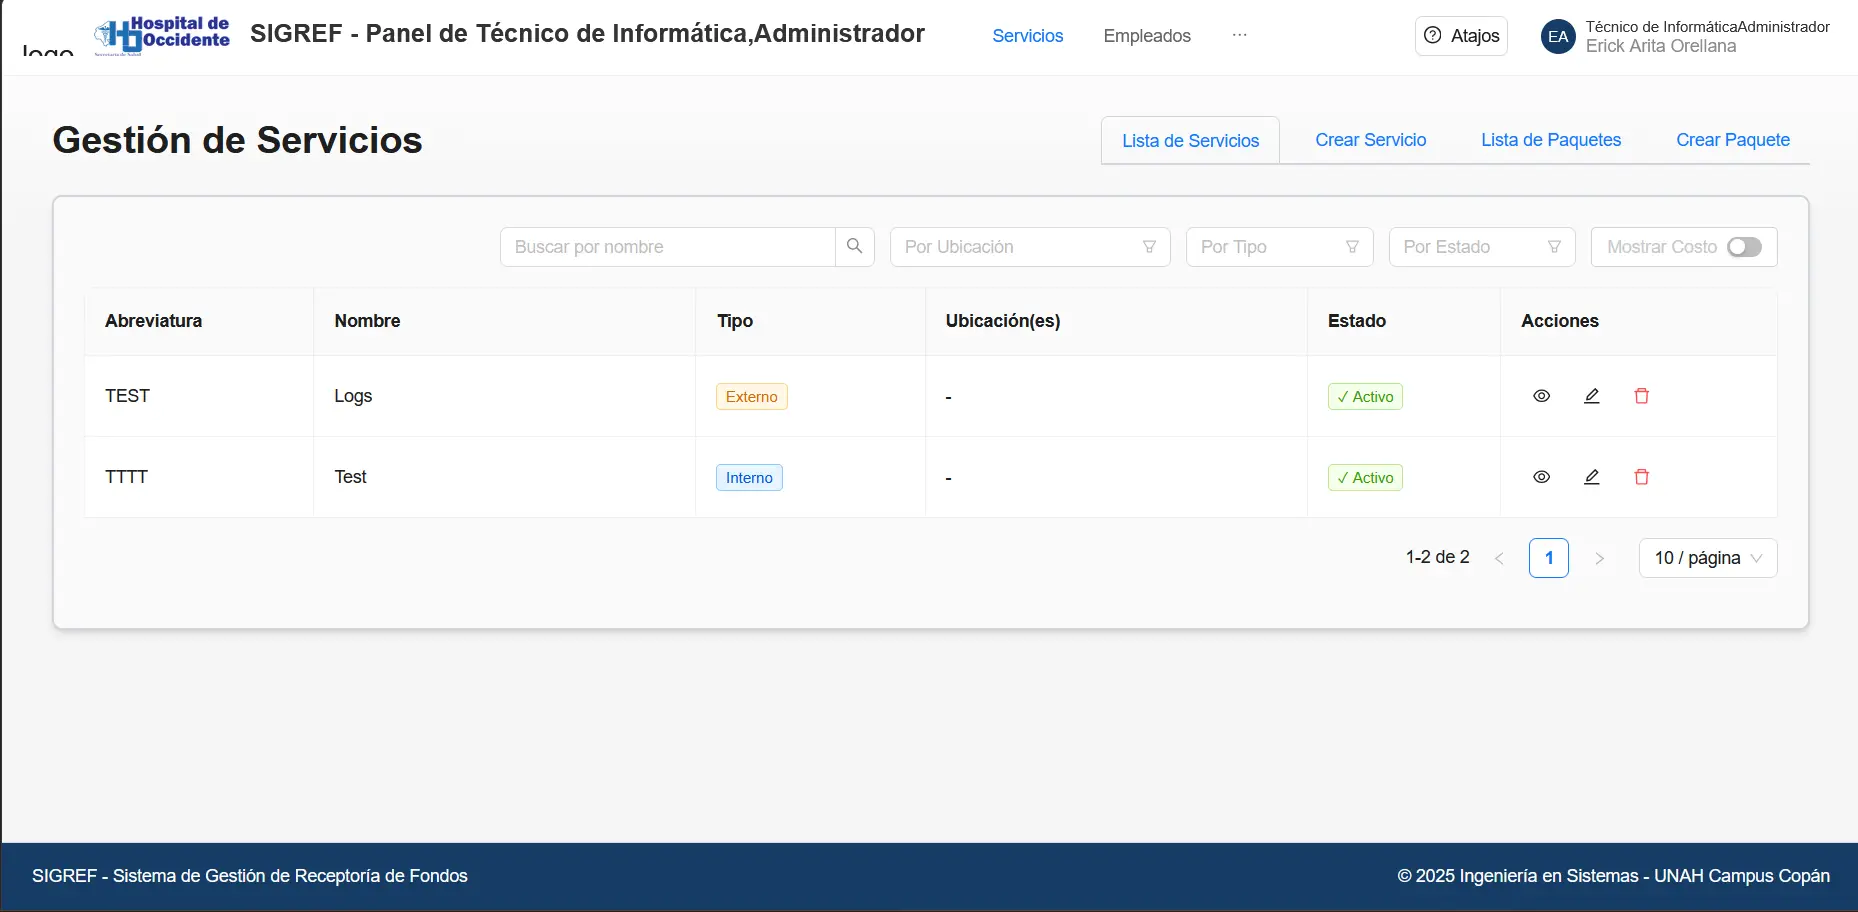Delete the Logs service with trash icon

pos(1641,396)
